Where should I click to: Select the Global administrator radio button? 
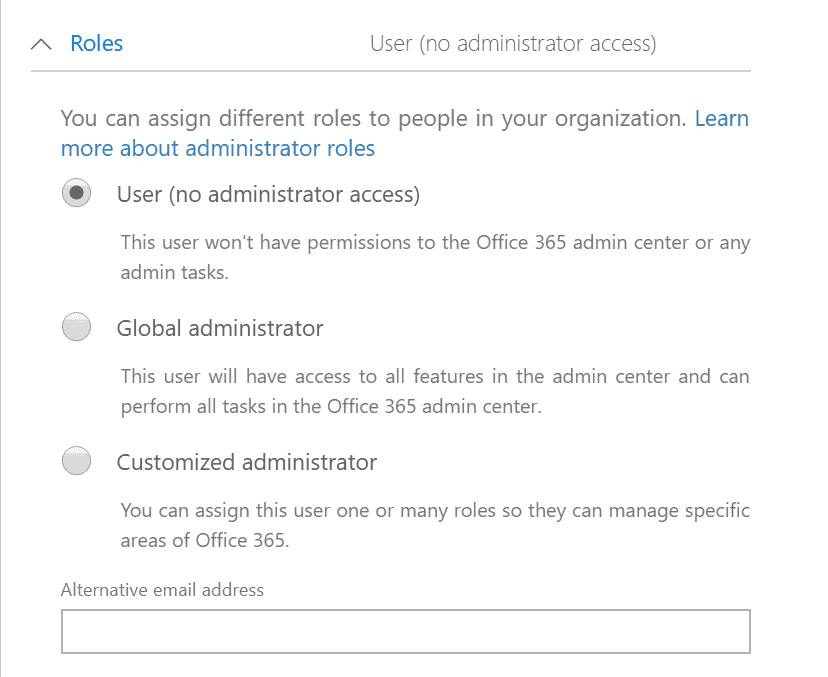coord(77,327)
